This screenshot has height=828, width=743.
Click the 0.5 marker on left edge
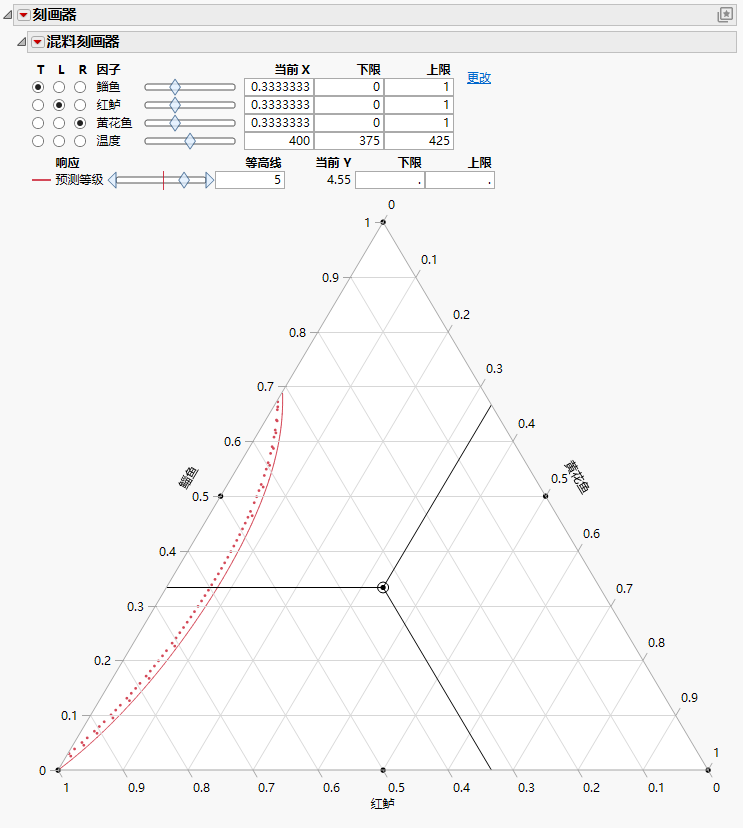point(221,496)
